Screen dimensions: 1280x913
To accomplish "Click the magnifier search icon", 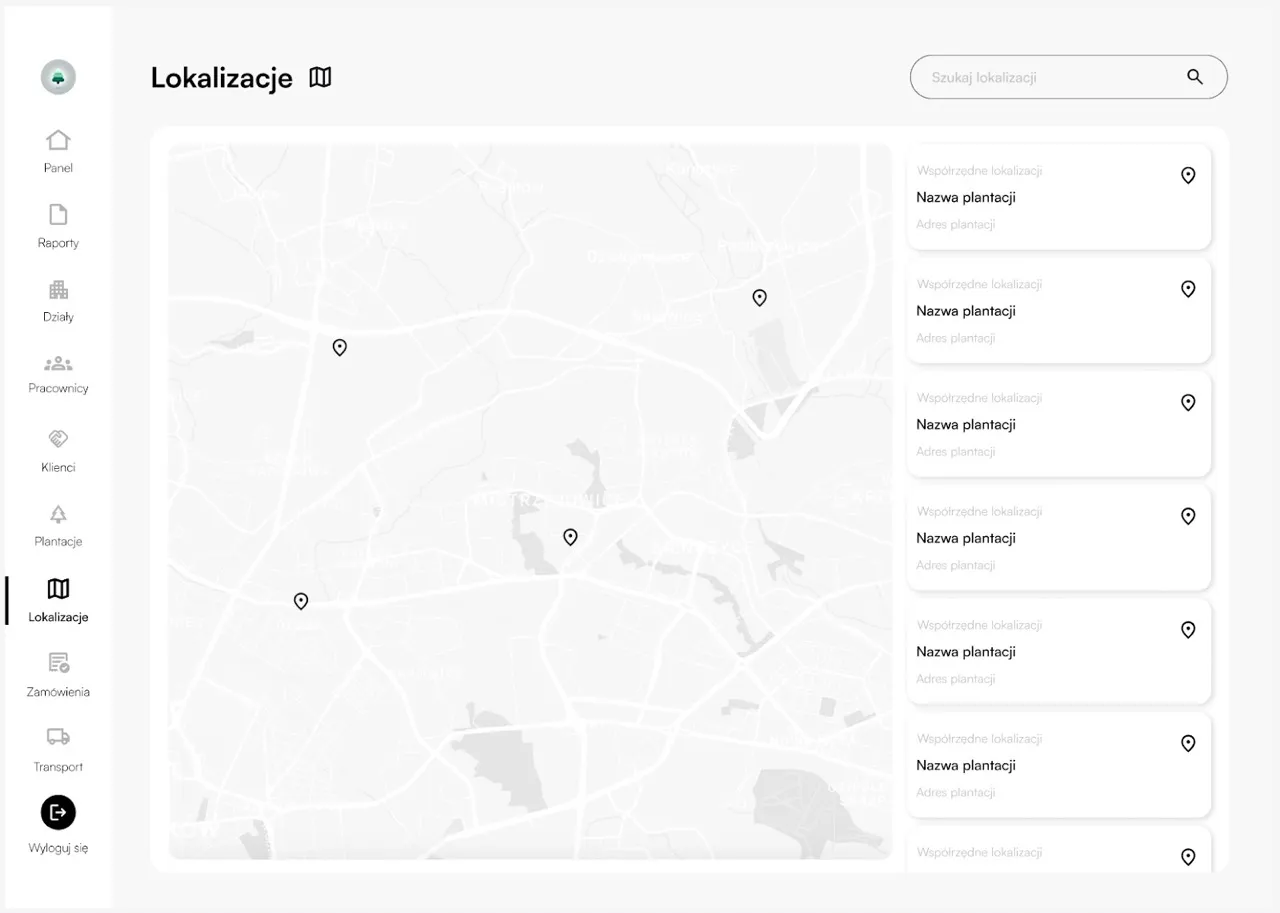I will [x=1195, y=77].
